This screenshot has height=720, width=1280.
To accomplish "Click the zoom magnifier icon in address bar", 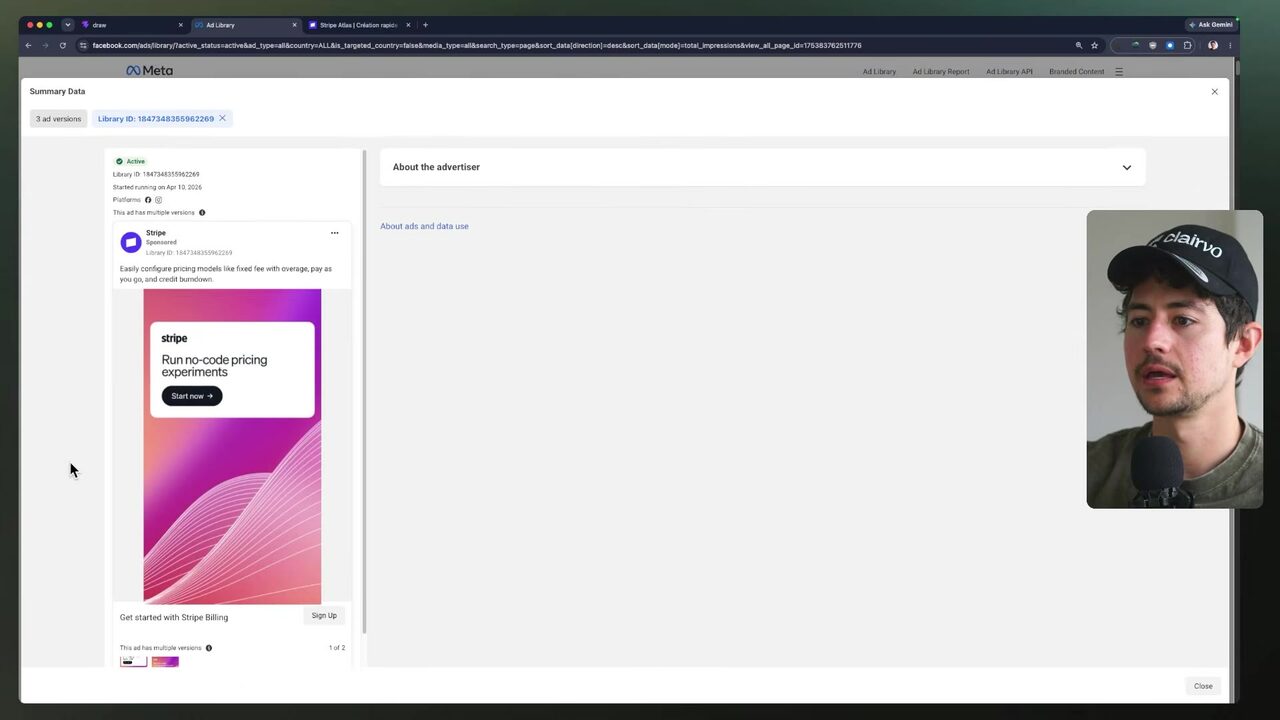I will [x=1079, y=45].
